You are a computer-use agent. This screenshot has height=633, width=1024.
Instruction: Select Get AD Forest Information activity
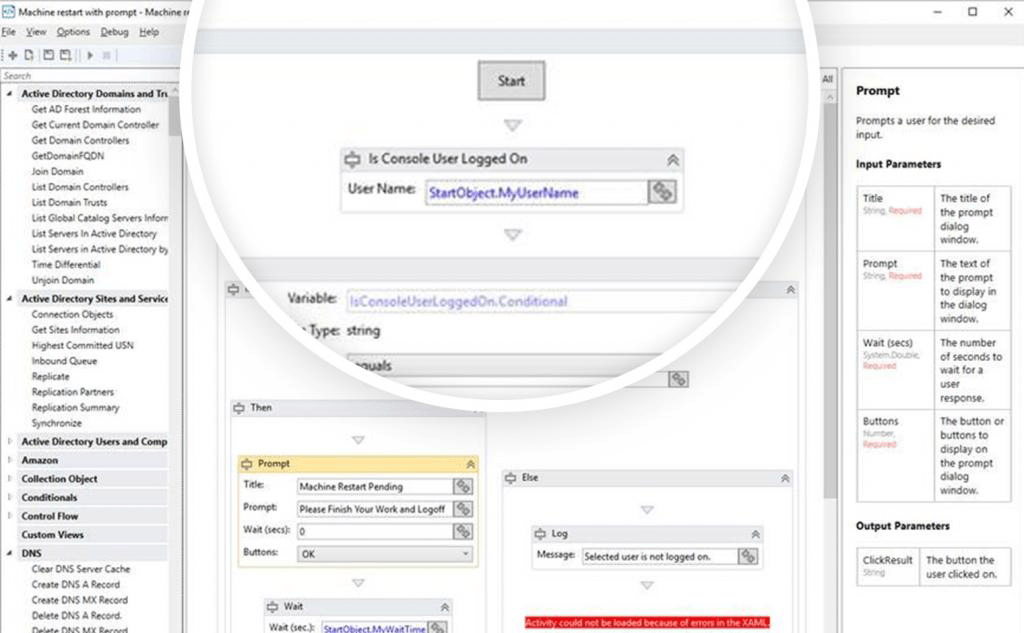coord(86,109)
